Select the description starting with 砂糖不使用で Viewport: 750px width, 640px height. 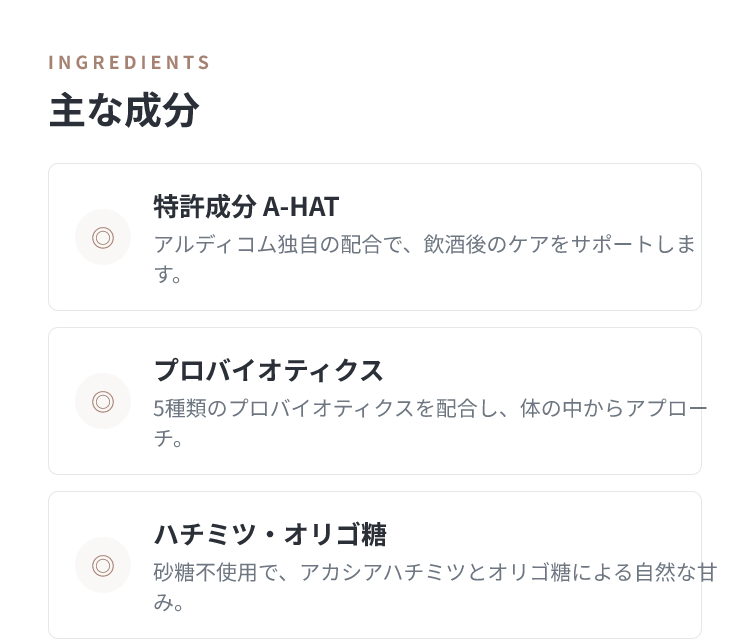click(435, 587)
